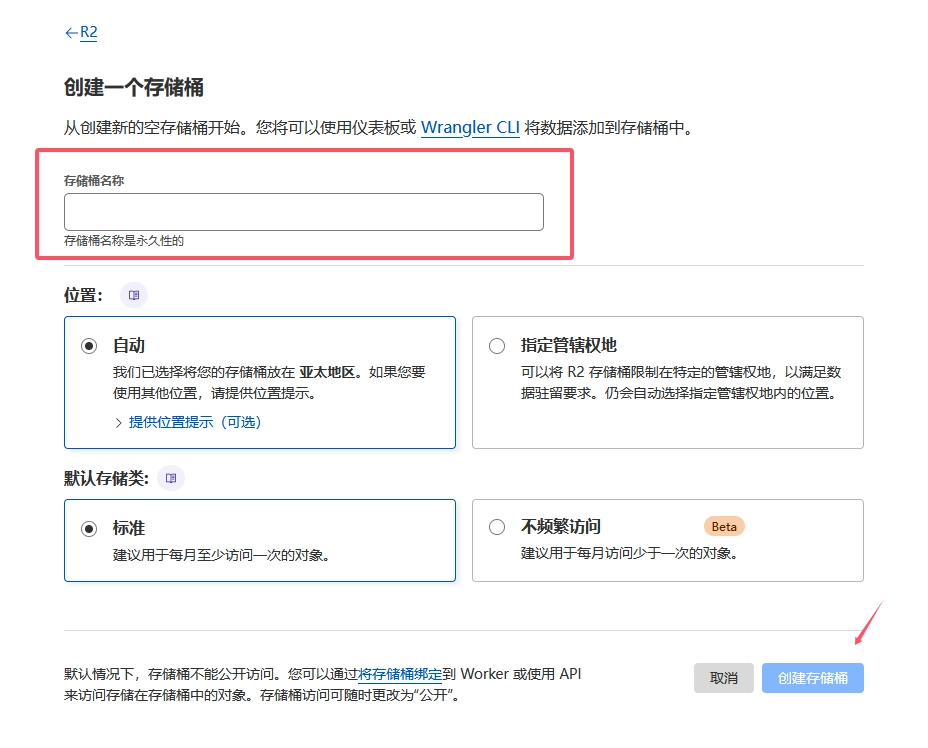The height and width of the screenshot is (748, 928).
Task: Open the Wrangler CLI link
Action: tap(470, 128)
